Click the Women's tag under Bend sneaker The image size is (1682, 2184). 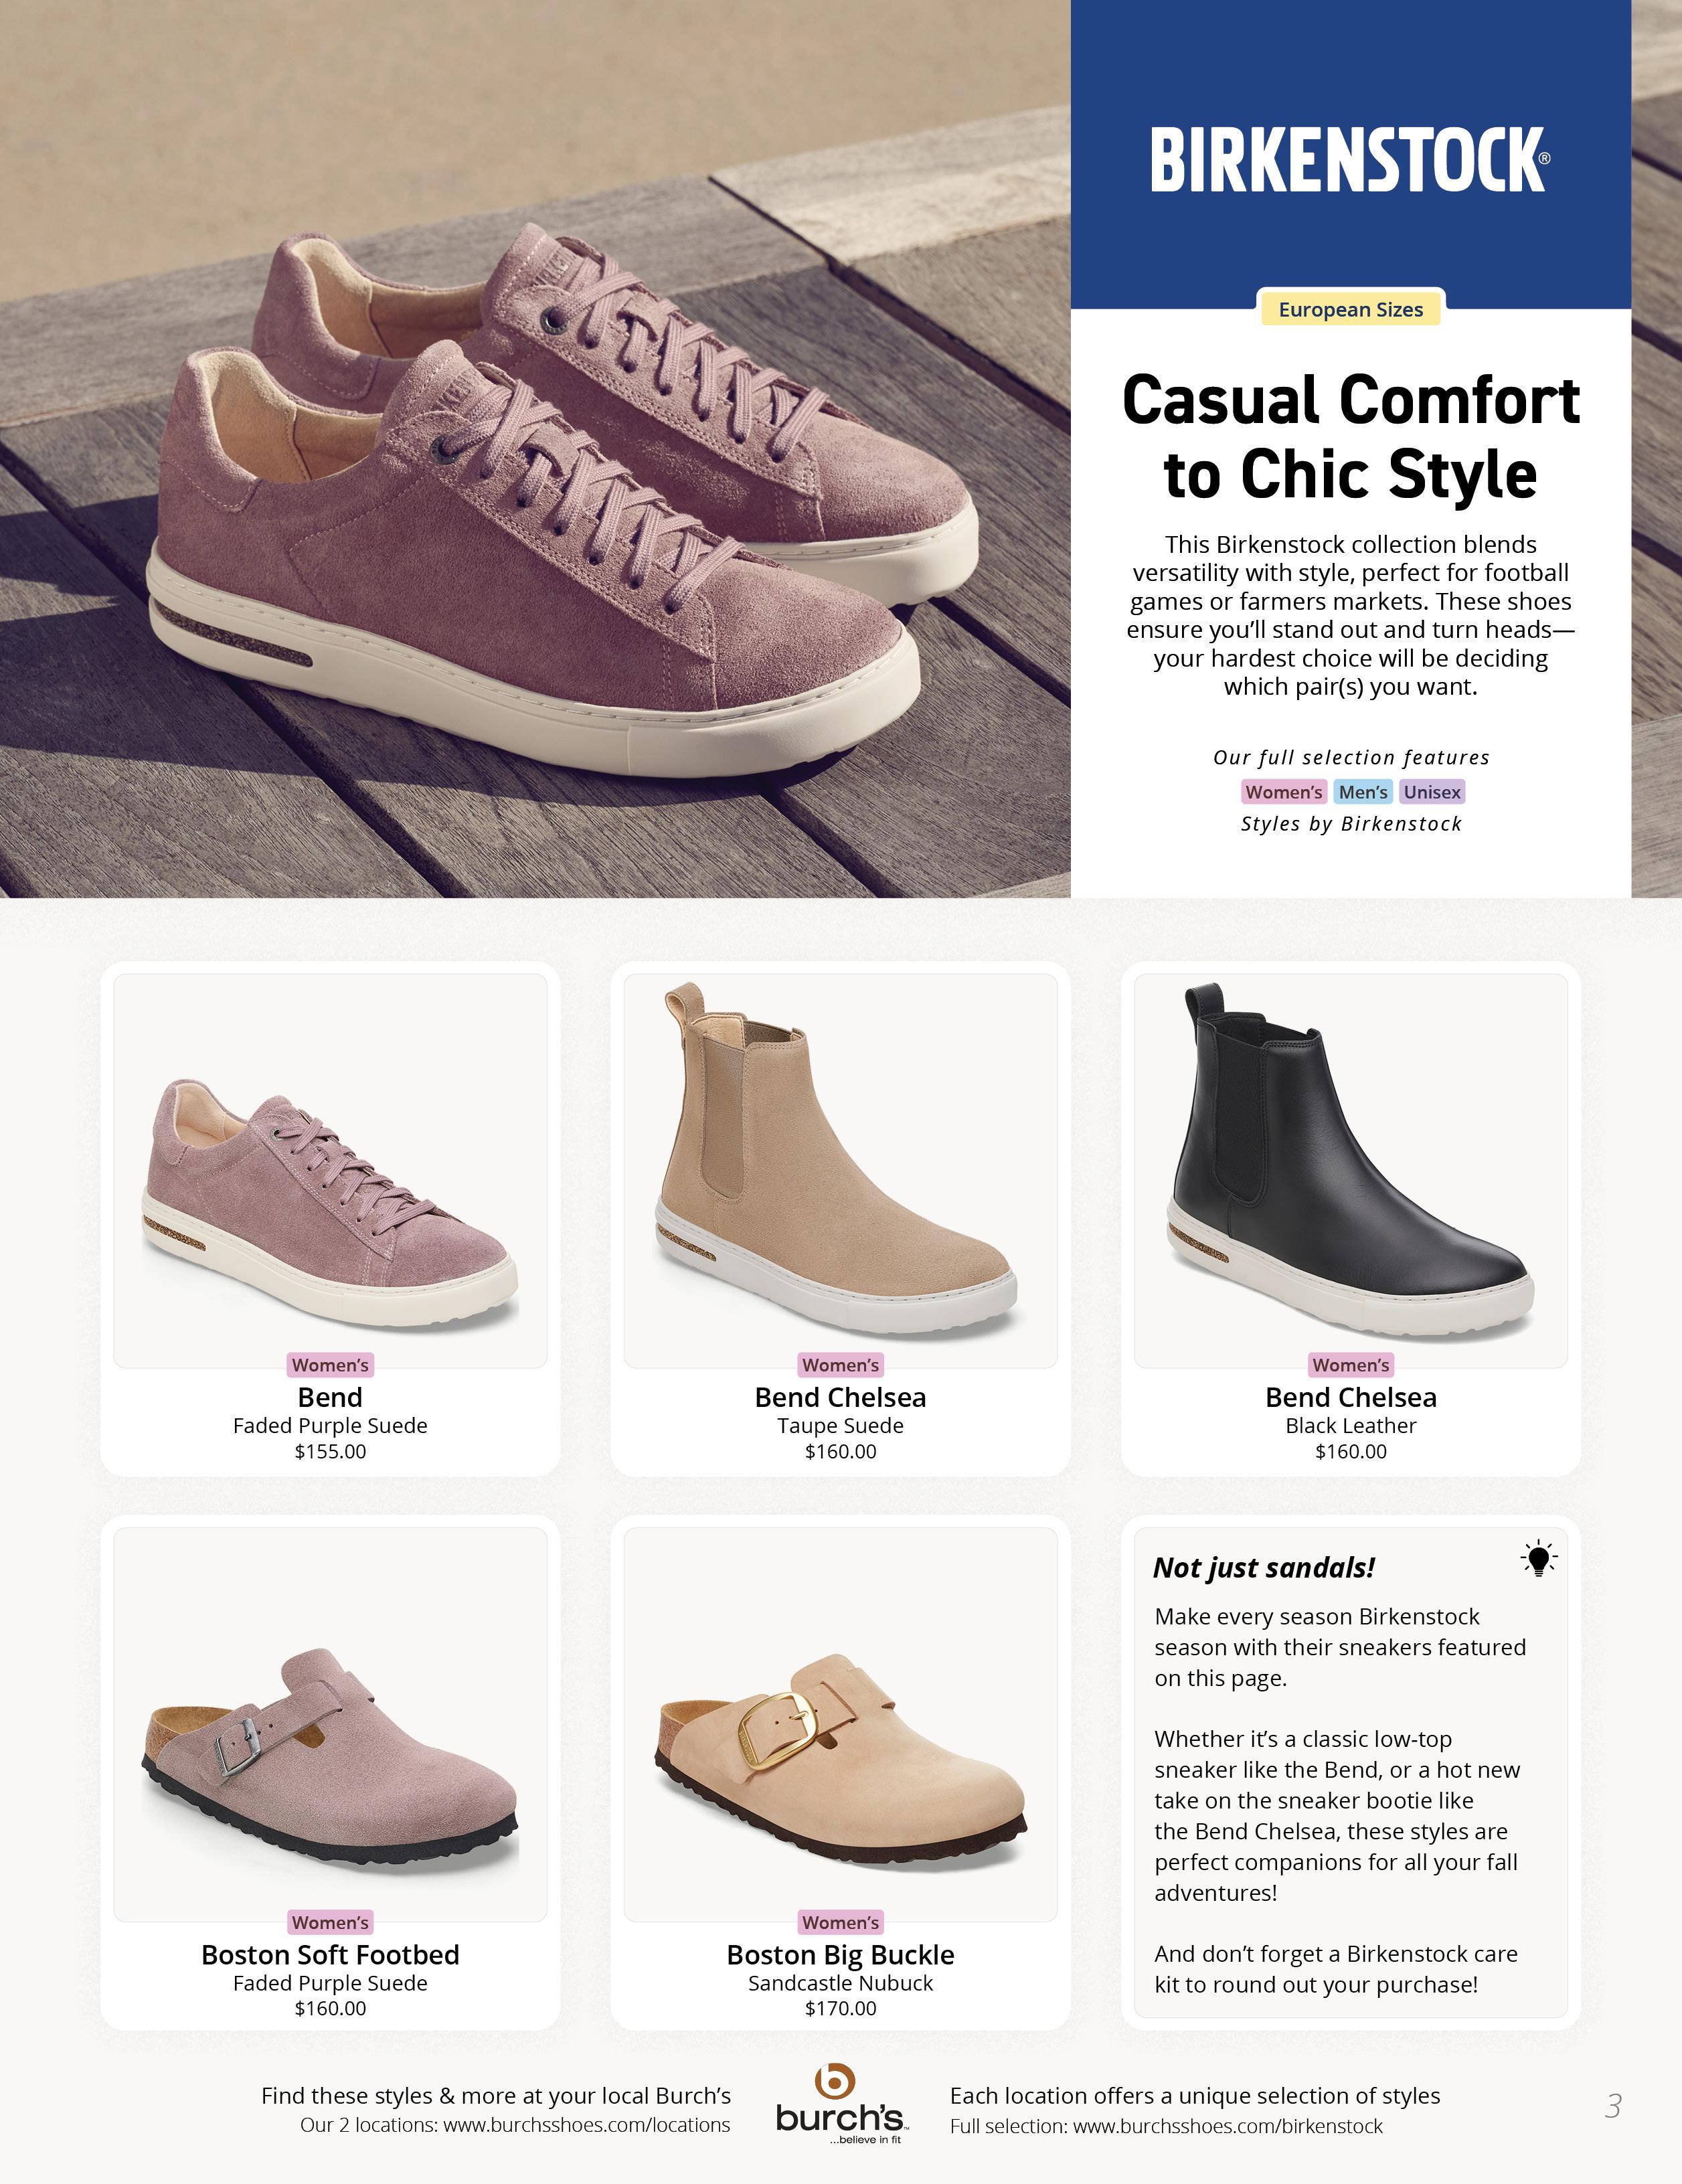(x=330, y=1365)
